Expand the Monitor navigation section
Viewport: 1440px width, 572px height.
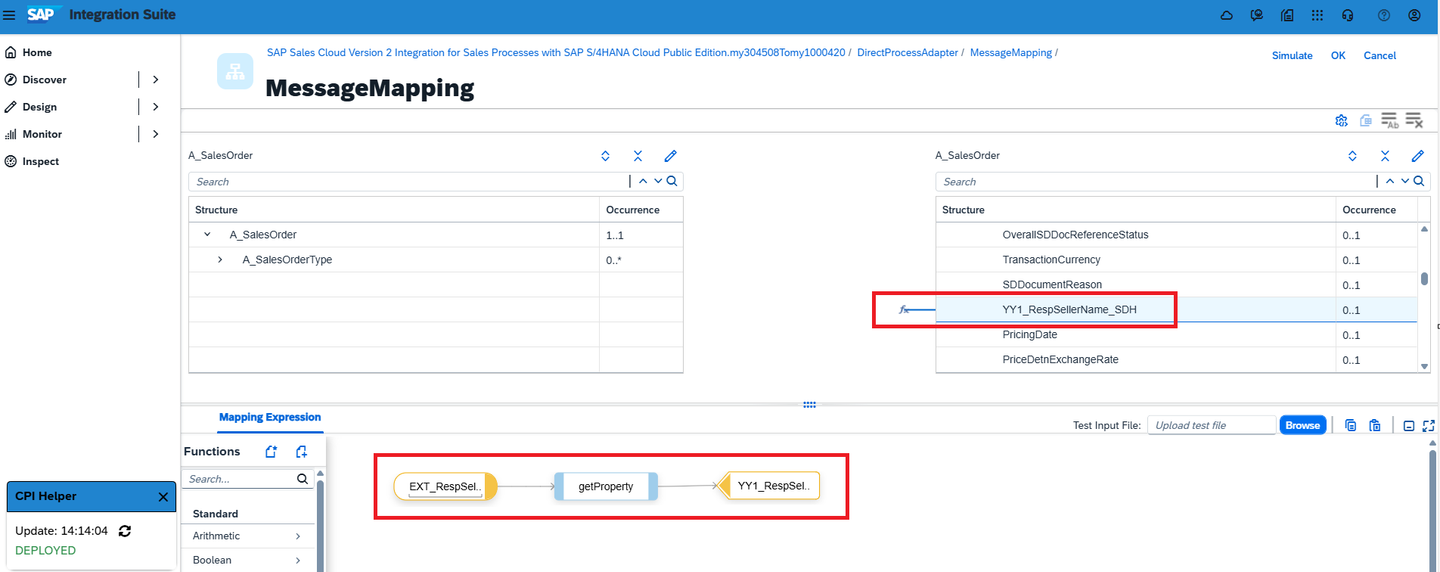point(155,134)
